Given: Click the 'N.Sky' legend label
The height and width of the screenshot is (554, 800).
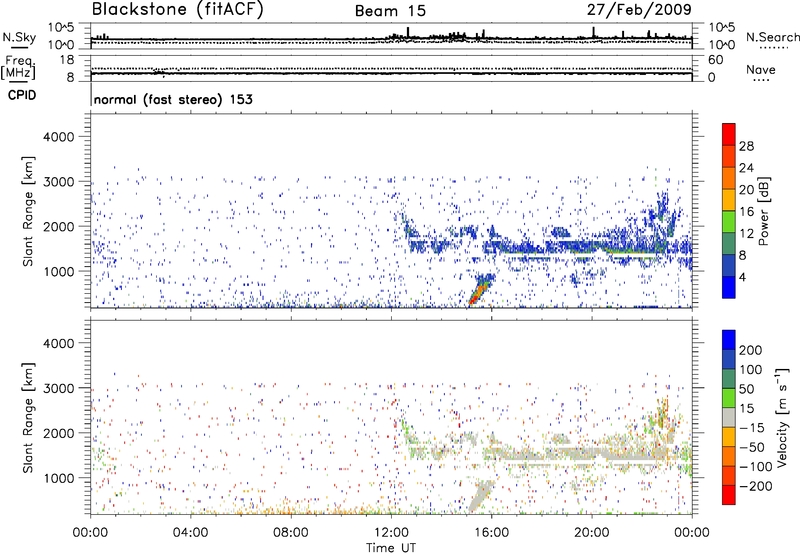Looking at the screenshot, I should 19,37.
